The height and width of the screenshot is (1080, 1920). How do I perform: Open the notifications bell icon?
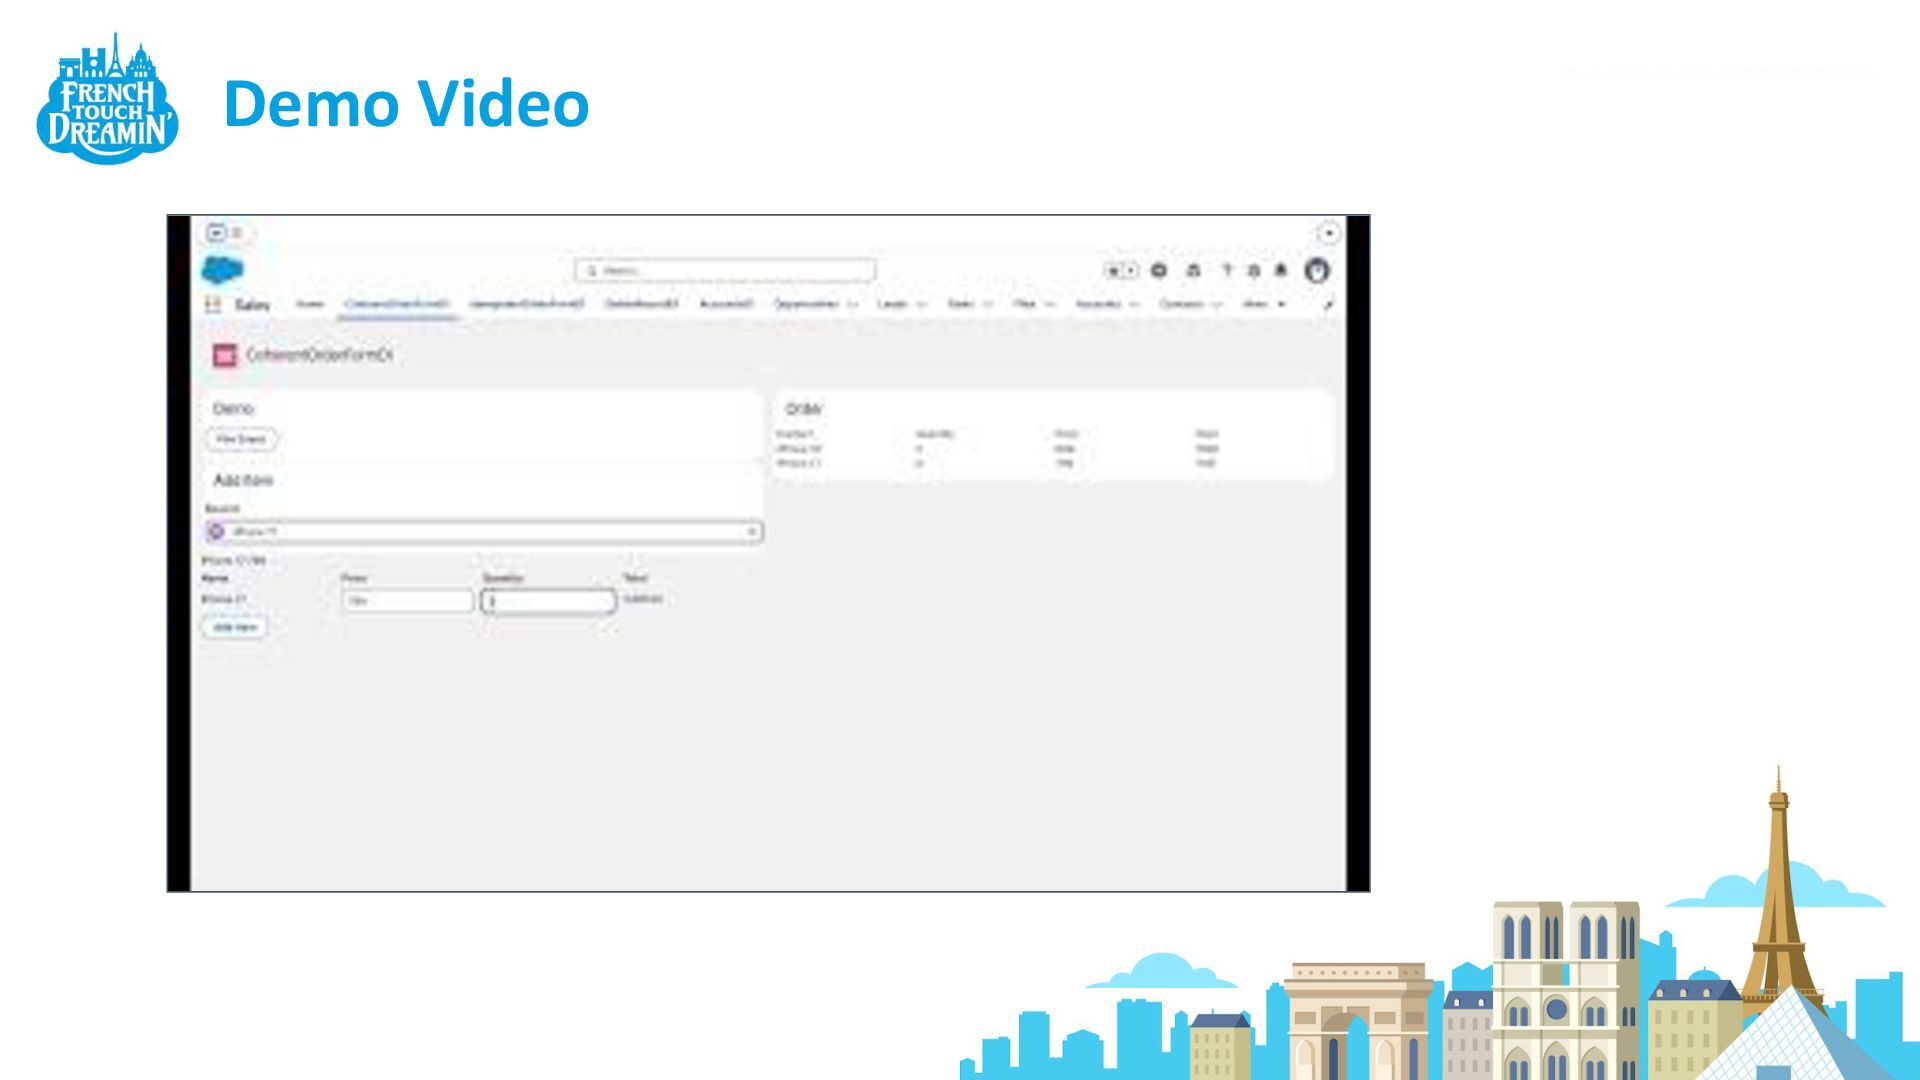[x=1280, y=270]
